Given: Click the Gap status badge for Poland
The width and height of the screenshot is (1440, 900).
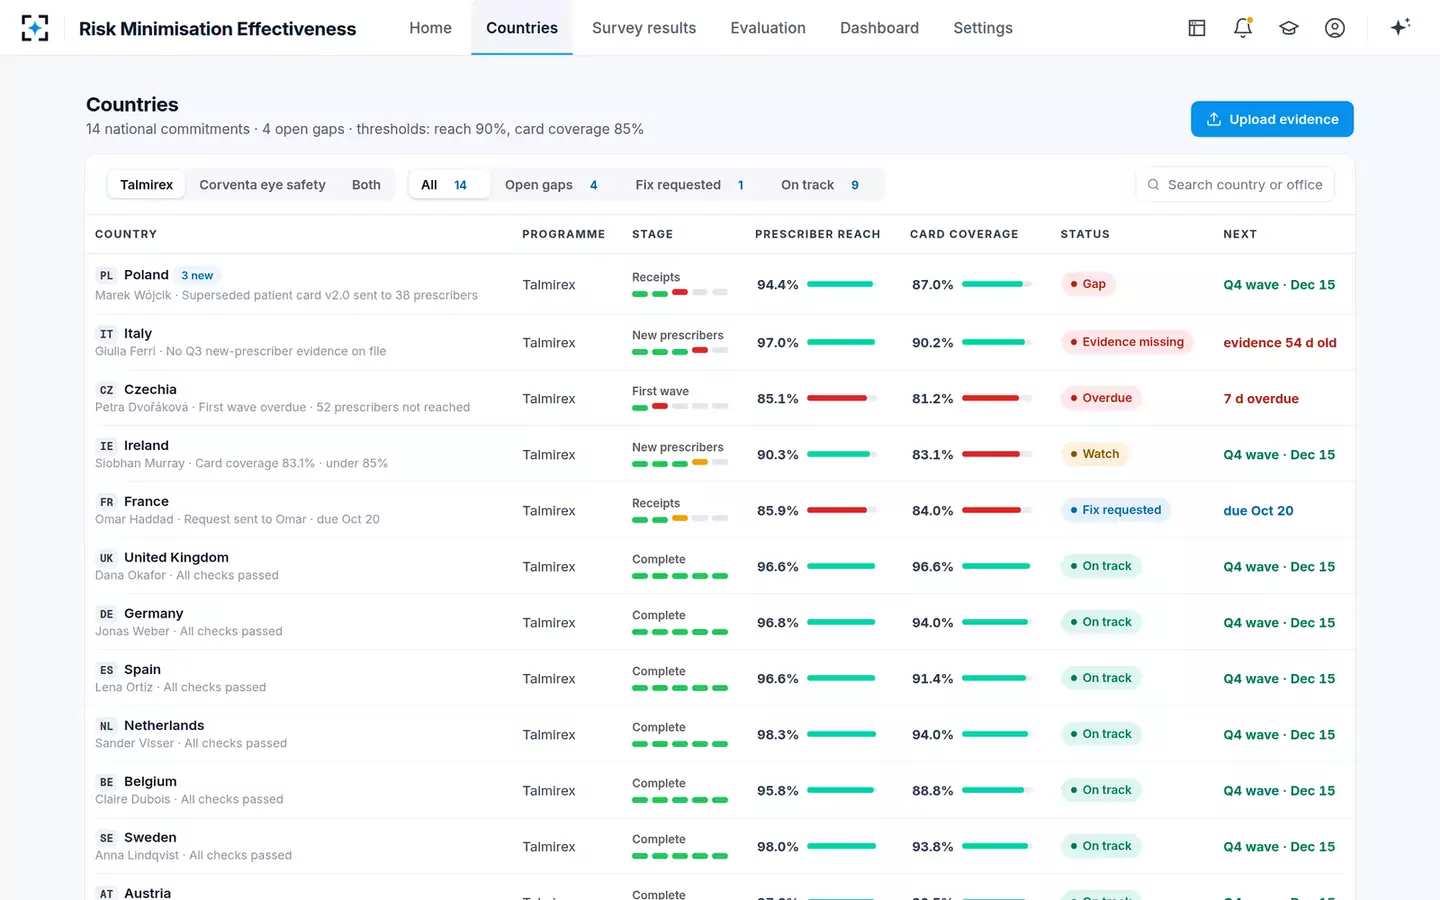Looking at the screenshot, I should 1088,284.
